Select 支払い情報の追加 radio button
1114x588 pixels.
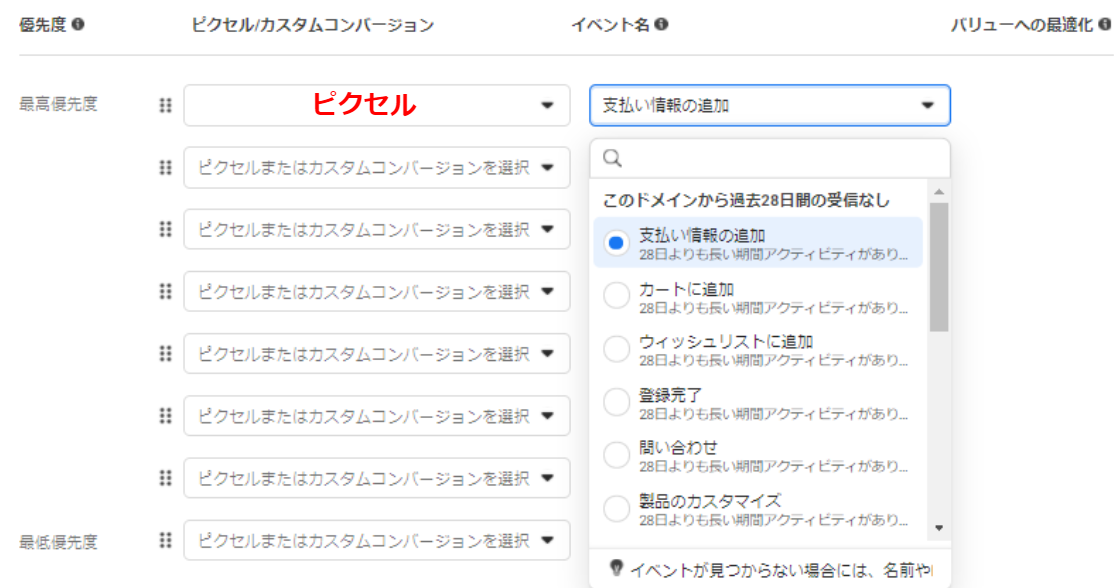[x=616, y=243]
